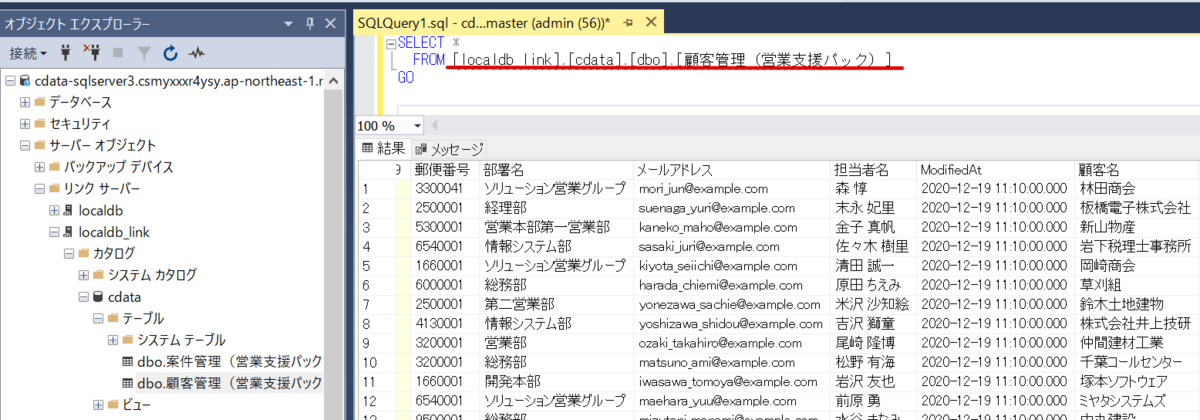Collapse the リンク サーバー node
Screen dimensions: 1200x420
tap(40, 188)
